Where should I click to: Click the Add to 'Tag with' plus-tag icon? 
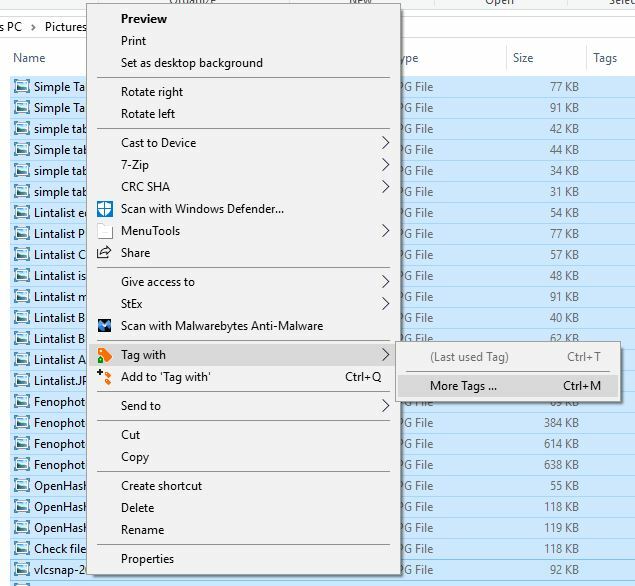(x=104, y=377)
